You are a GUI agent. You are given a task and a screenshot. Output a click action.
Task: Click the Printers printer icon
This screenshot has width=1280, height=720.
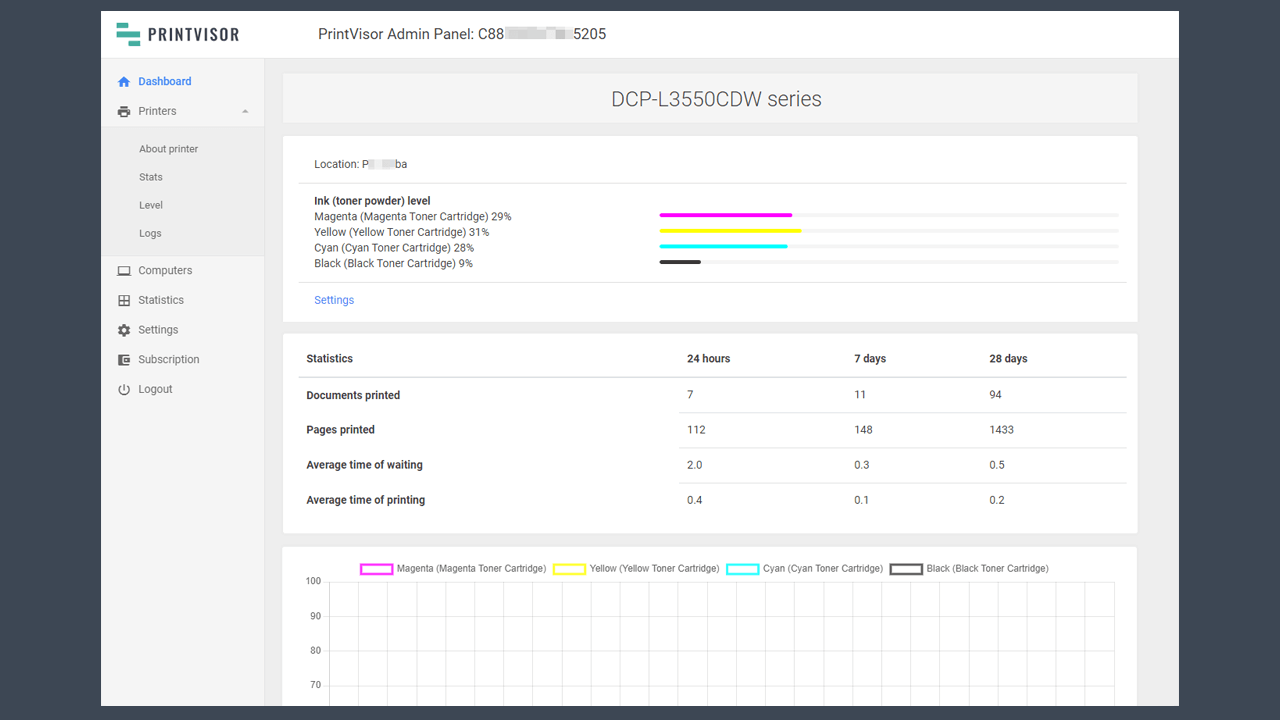tap(124, 112)
